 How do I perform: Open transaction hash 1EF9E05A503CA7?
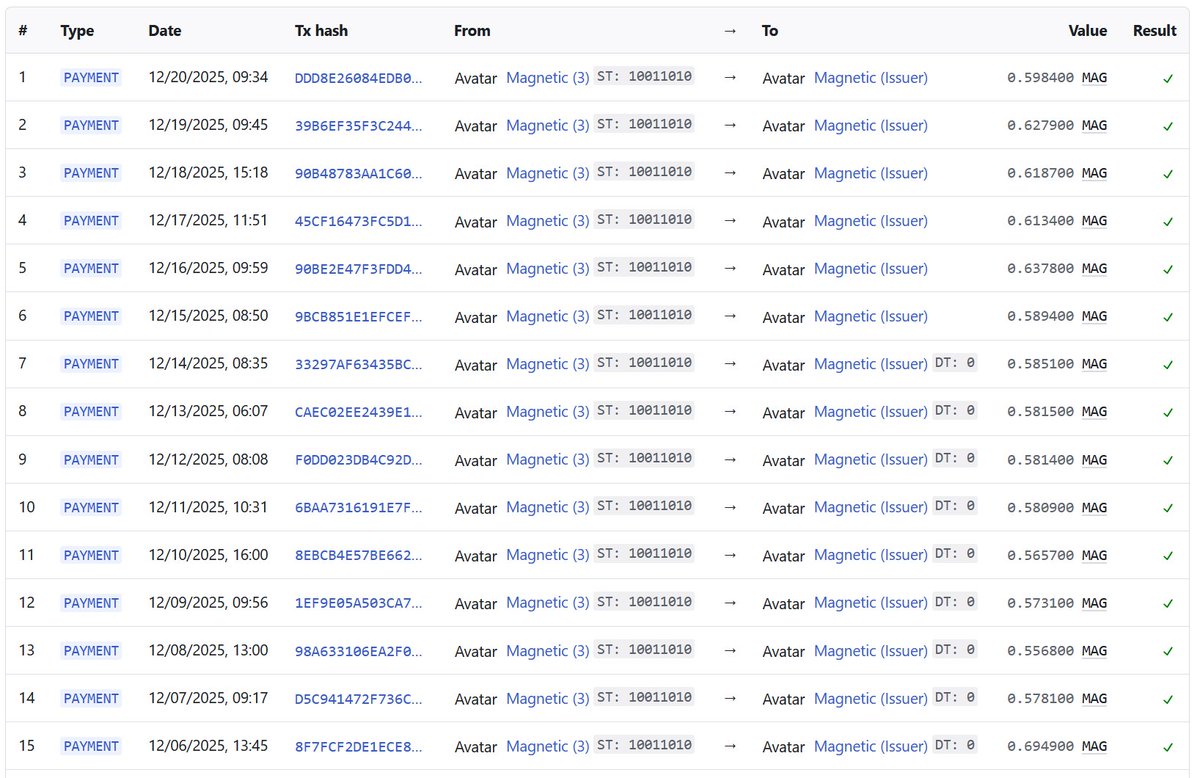click(x=358, y=603)
